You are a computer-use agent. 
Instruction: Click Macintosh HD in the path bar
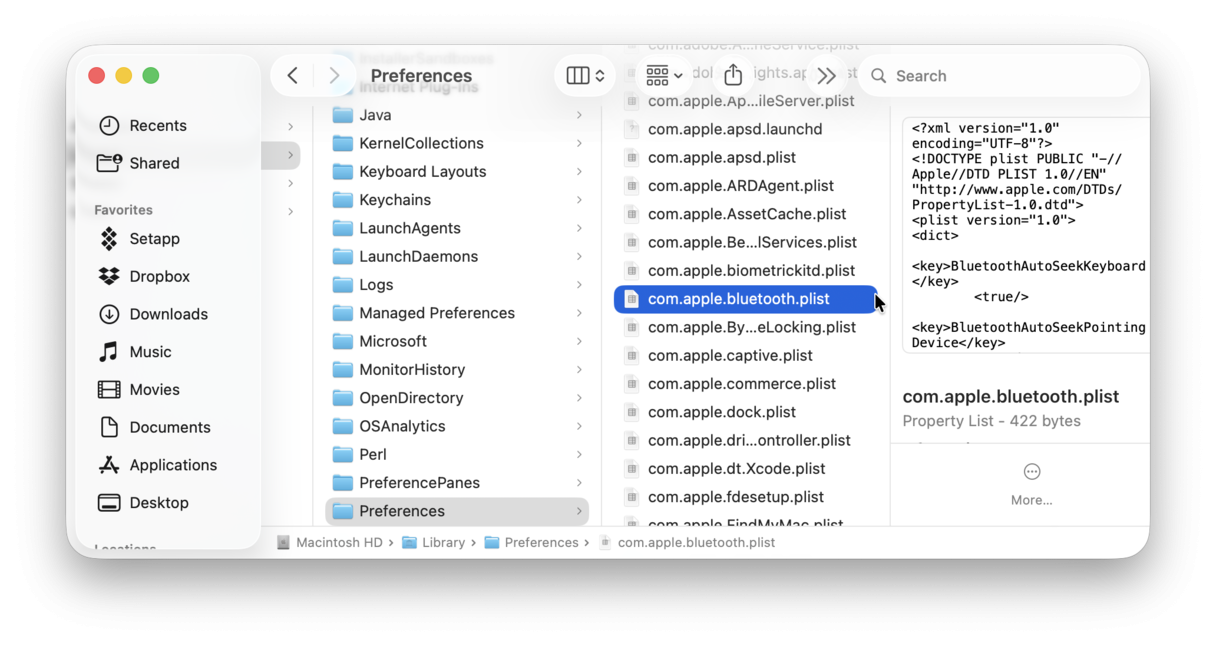(x=338, y=543)
